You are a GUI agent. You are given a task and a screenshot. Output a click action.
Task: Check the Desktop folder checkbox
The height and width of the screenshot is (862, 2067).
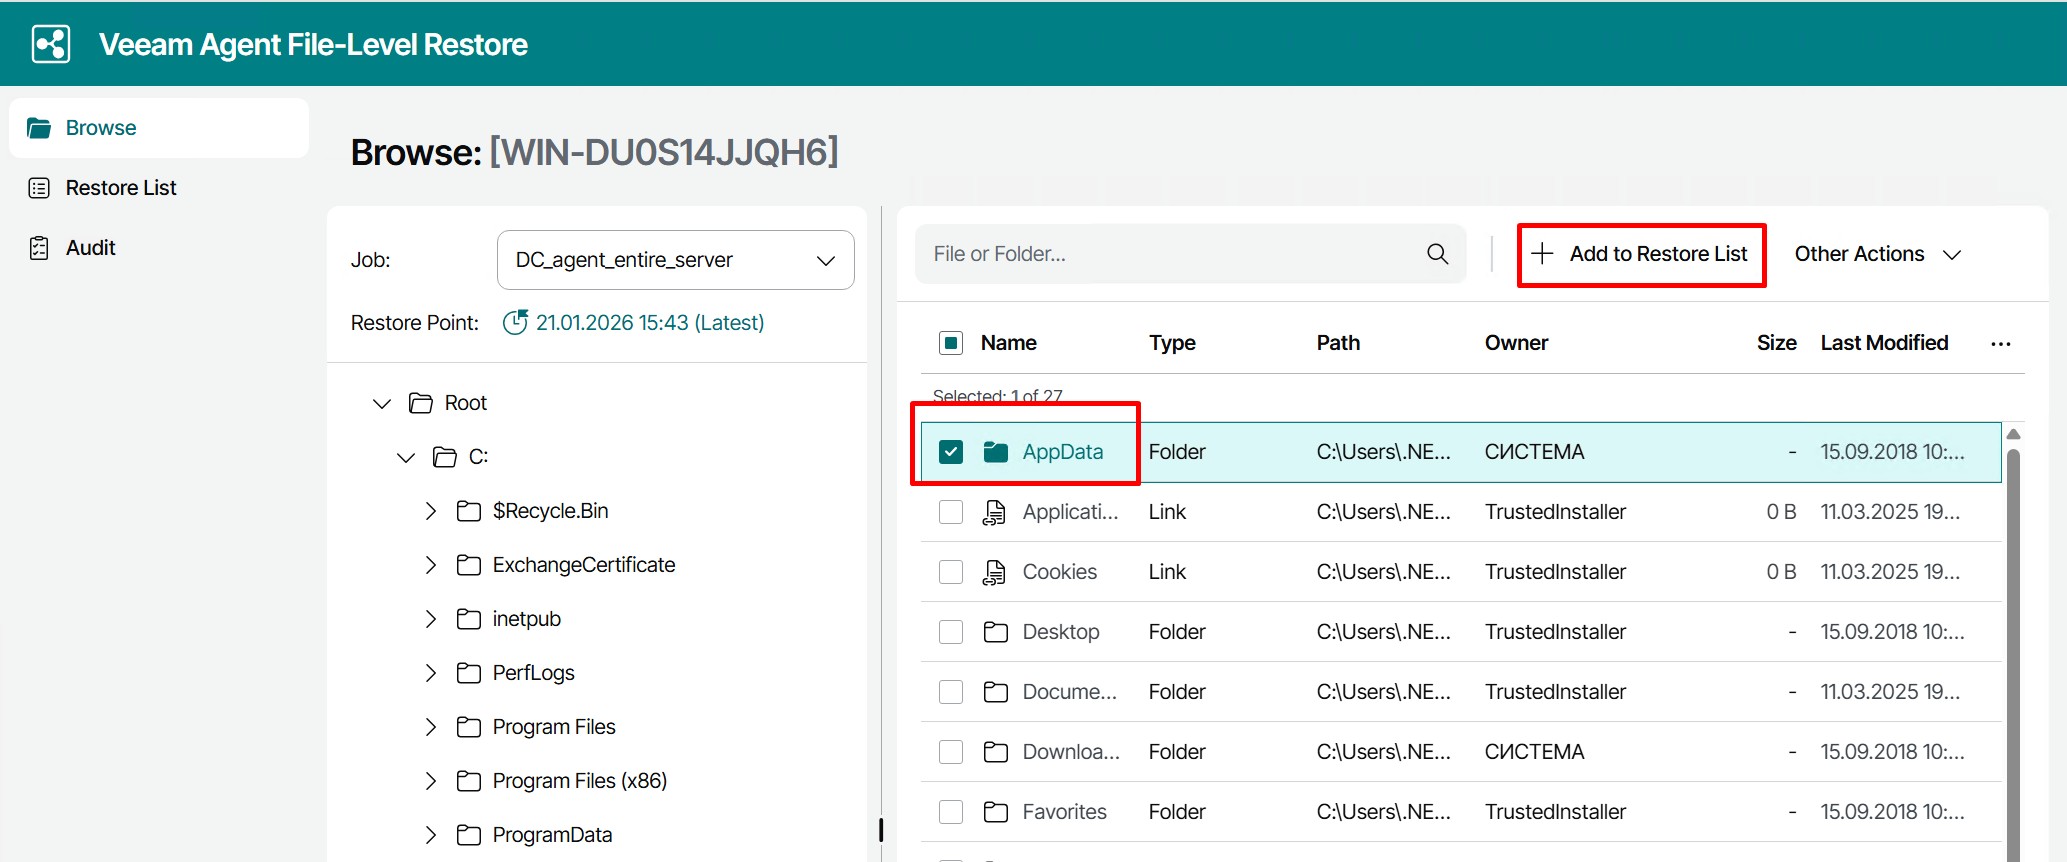coord(951,632)
